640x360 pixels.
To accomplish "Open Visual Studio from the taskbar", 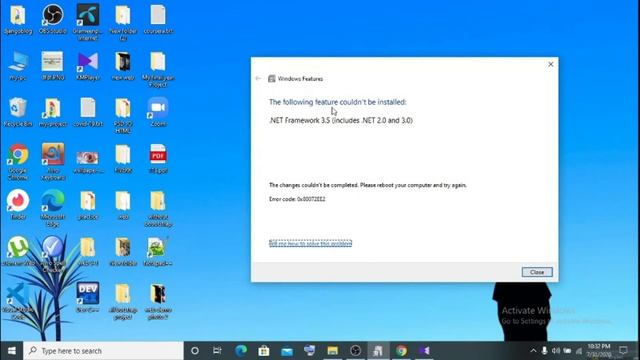I will click(x=424, y=351).
